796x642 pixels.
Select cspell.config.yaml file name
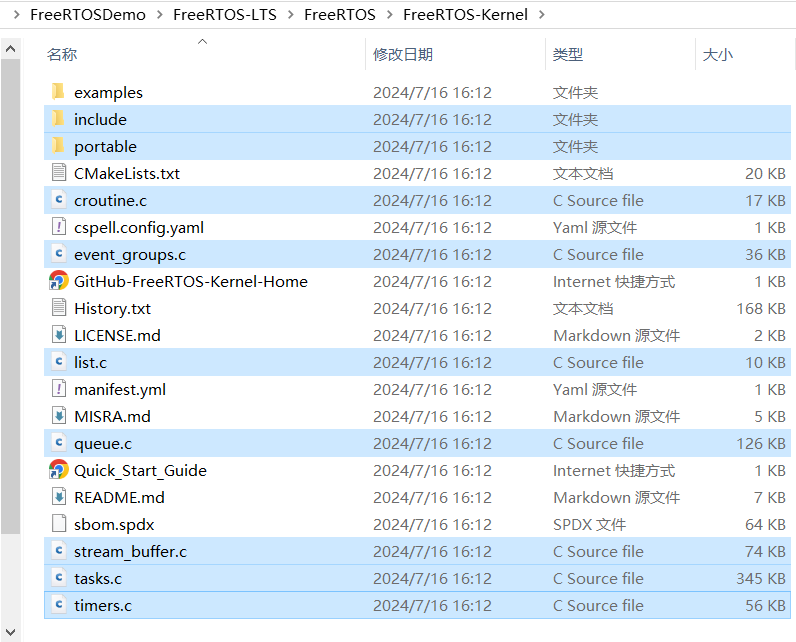pyautogui.click(x=139, y=227)
